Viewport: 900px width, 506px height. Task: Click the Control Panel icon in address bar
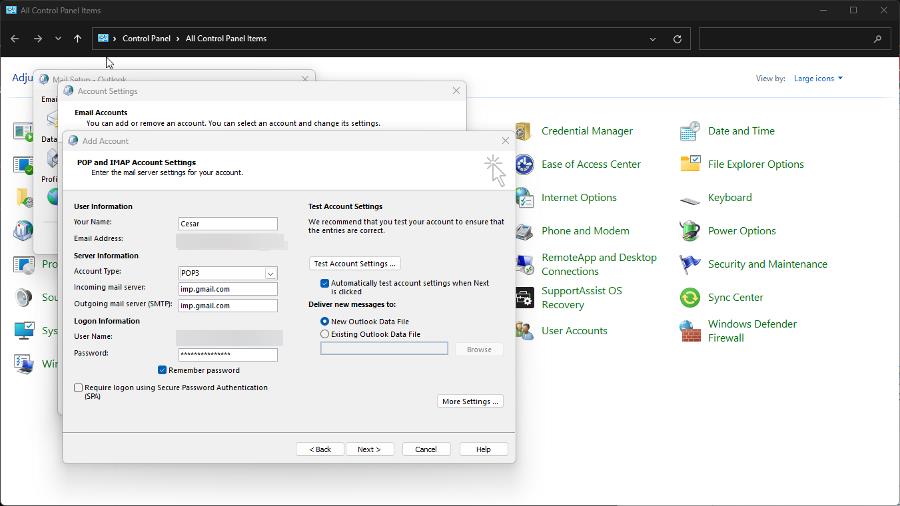[103, 38]
